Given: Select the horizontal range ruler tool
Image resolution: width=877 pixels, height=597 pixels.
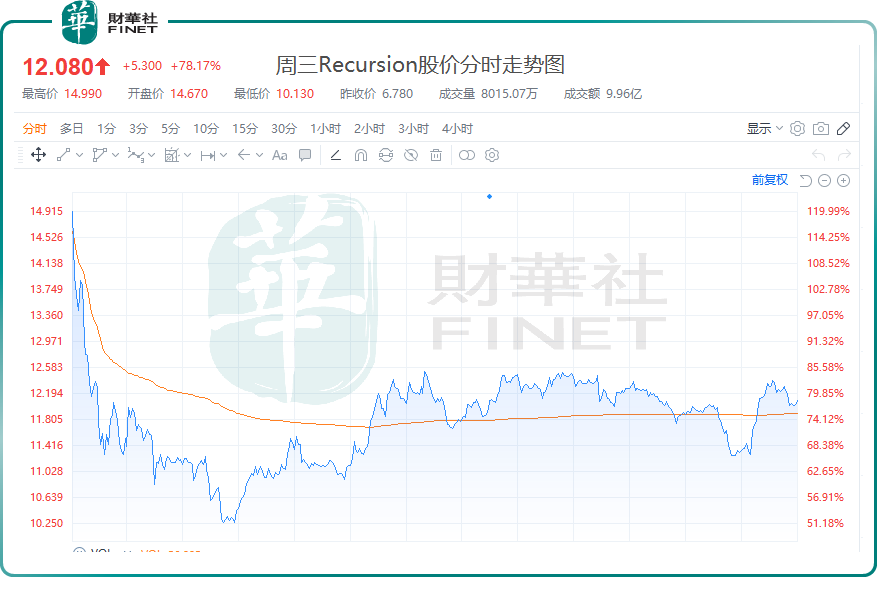Looking at the screenshot, I should pos(208,156).
